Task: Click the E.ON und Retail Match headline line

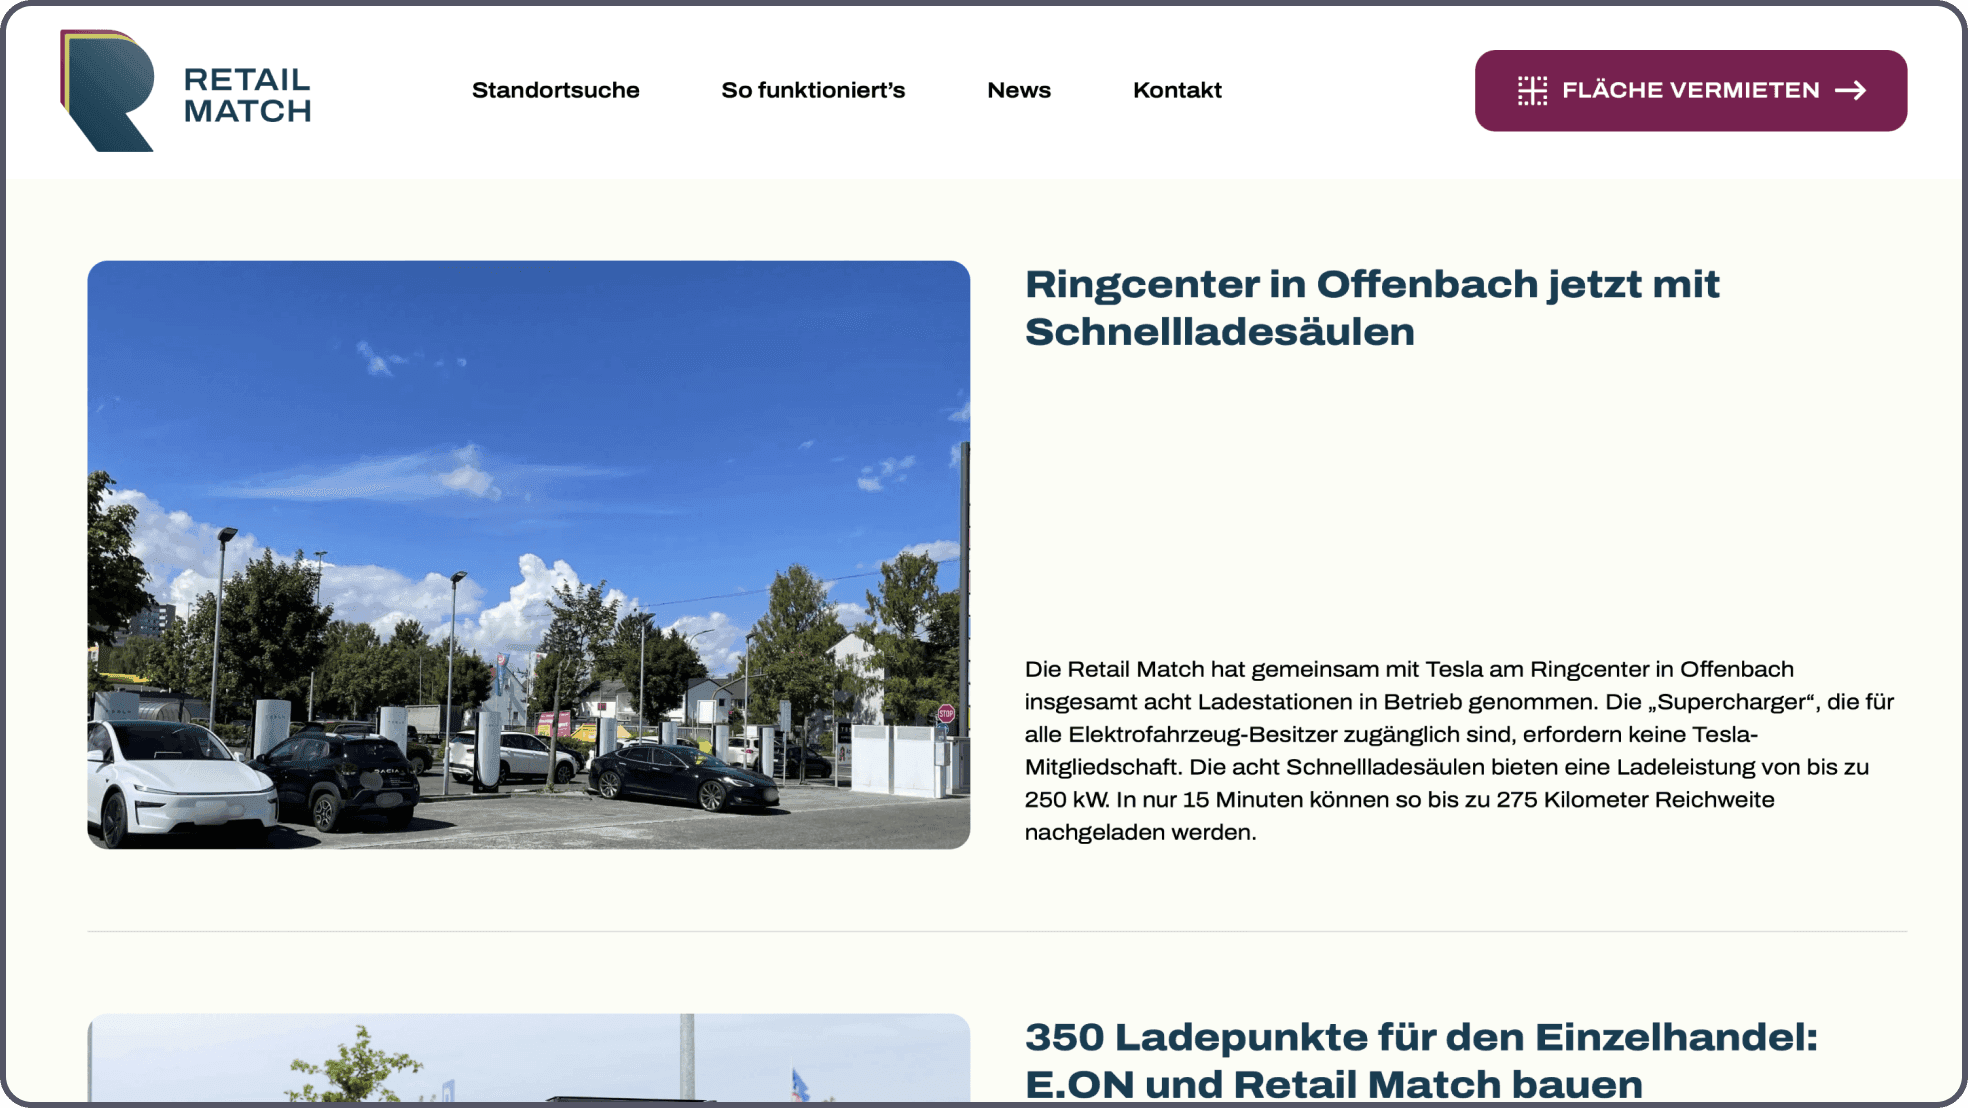Action: [x=1333, y=1084]
